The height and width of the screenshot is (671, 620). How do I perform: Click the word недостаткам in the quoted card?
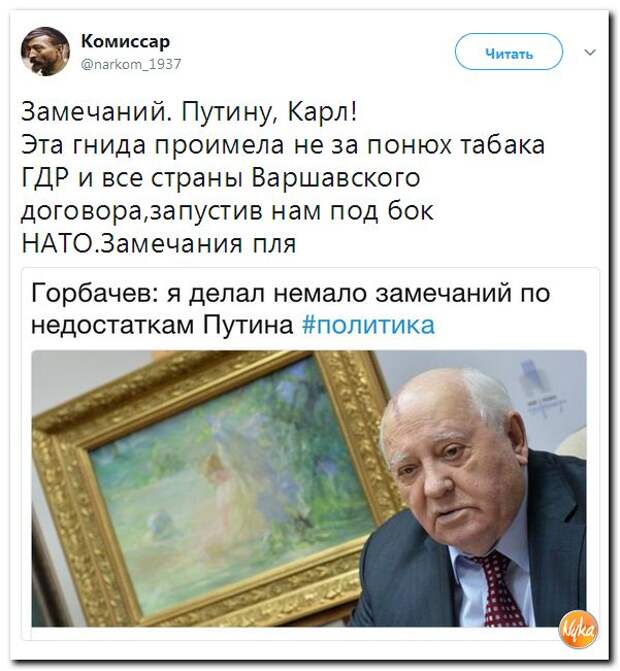(113, 325)
